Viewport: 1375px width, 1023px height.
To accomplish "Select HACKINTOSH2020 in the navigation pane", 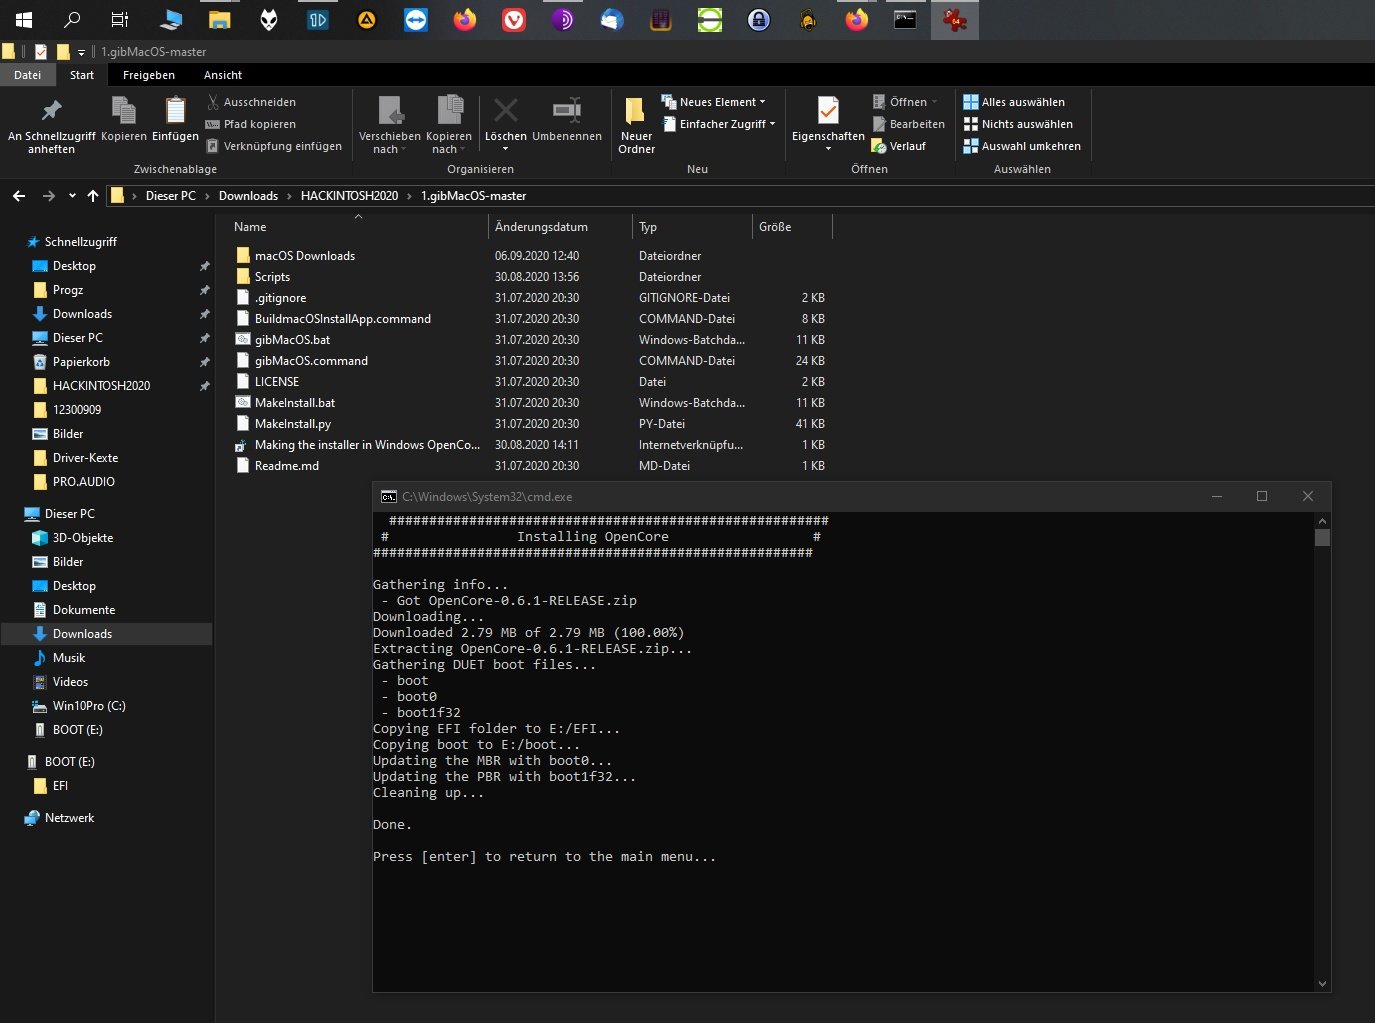I will 101,386.
